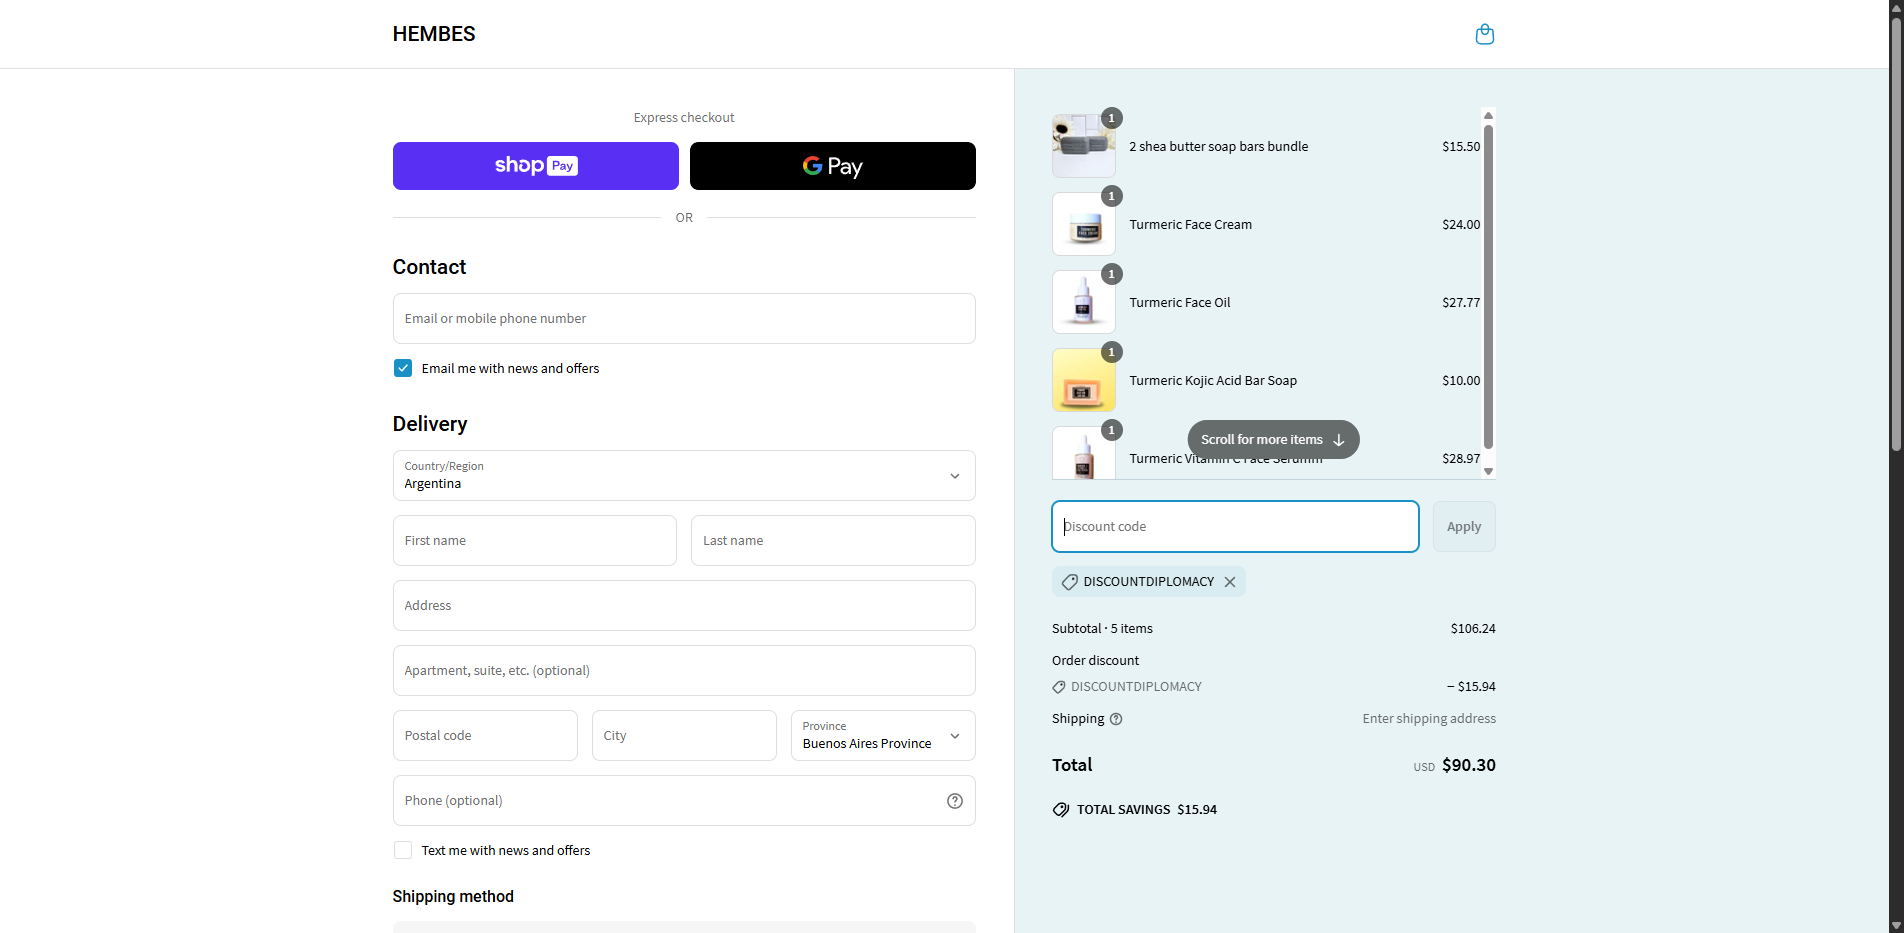Viewport: 1904px width, 933px height.
Task: Remove the DISCOUNTDIPLOMACY code with the X
Action: point(1230,582)
